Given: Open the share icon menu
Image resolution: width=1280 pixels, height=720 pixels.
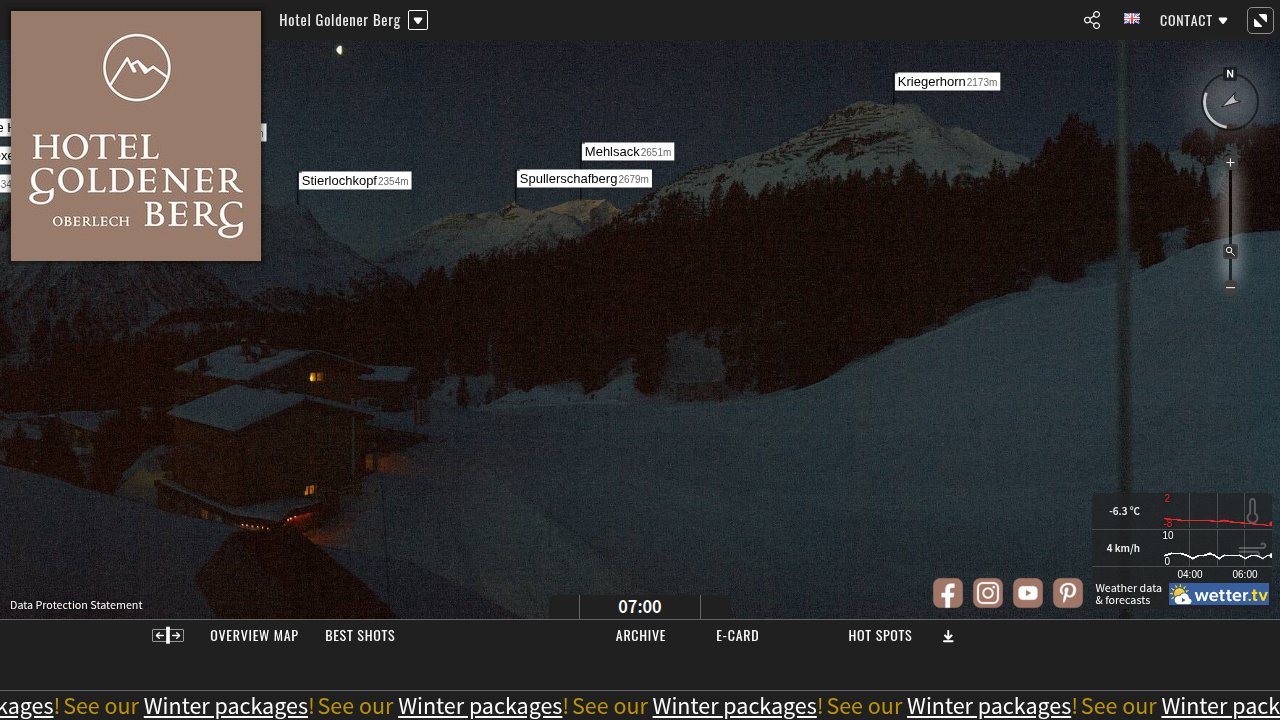Looking at the screenshot, I should tap(1092, 20).
